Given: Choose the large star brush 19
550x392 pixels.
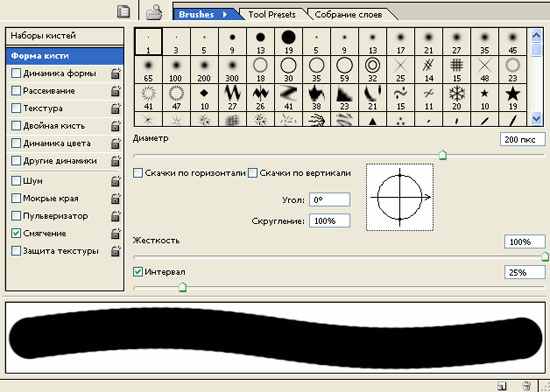Looking at the screenshot, I should [512, 98].
